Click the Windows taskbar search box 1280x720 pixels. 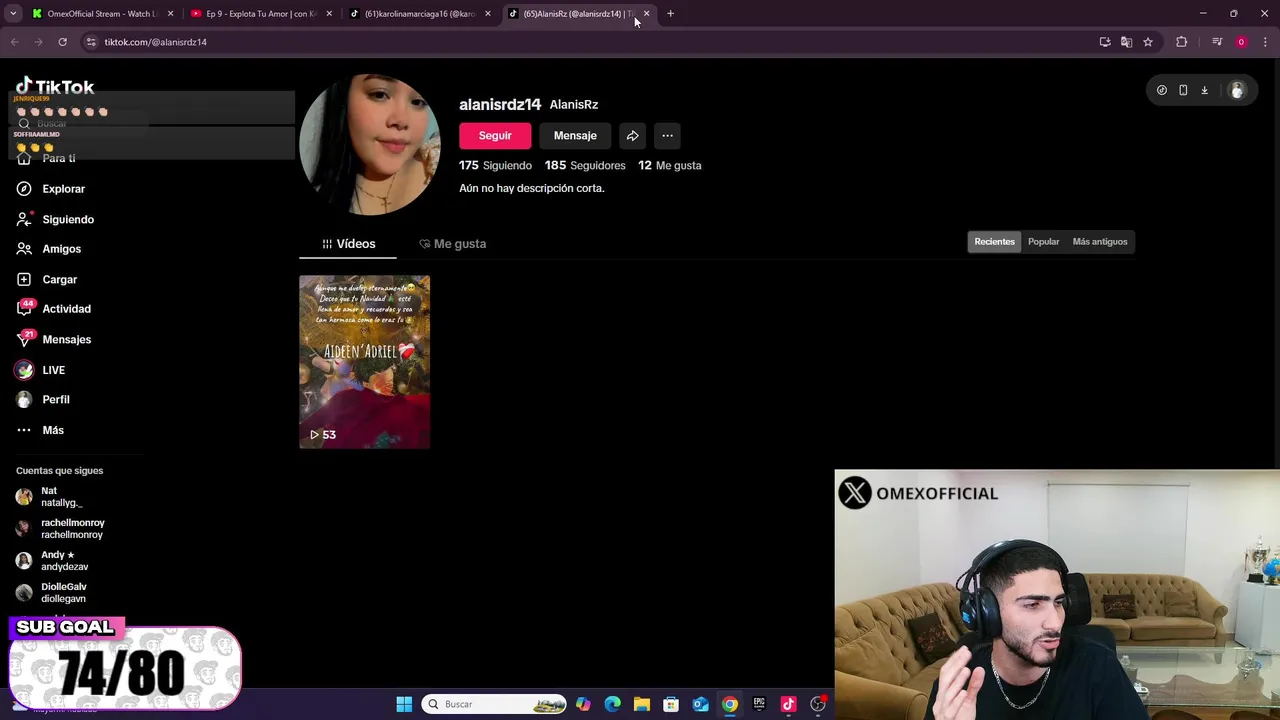[495, 705]
